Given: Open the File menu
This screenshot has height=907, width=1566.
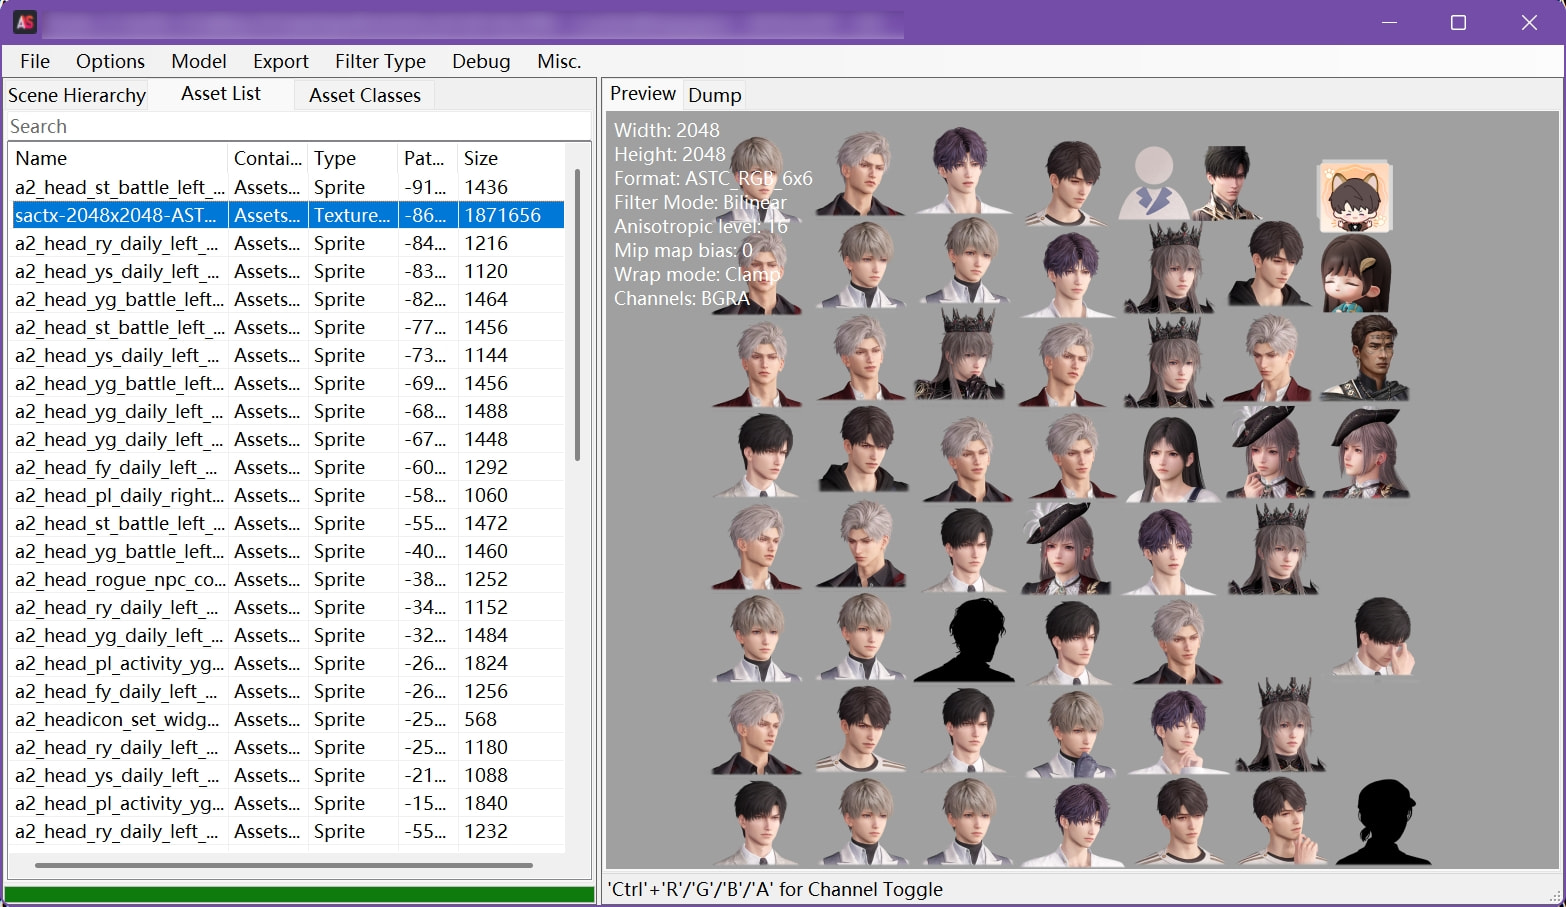Looking at the screenshot, I should [x=35, y=61].
